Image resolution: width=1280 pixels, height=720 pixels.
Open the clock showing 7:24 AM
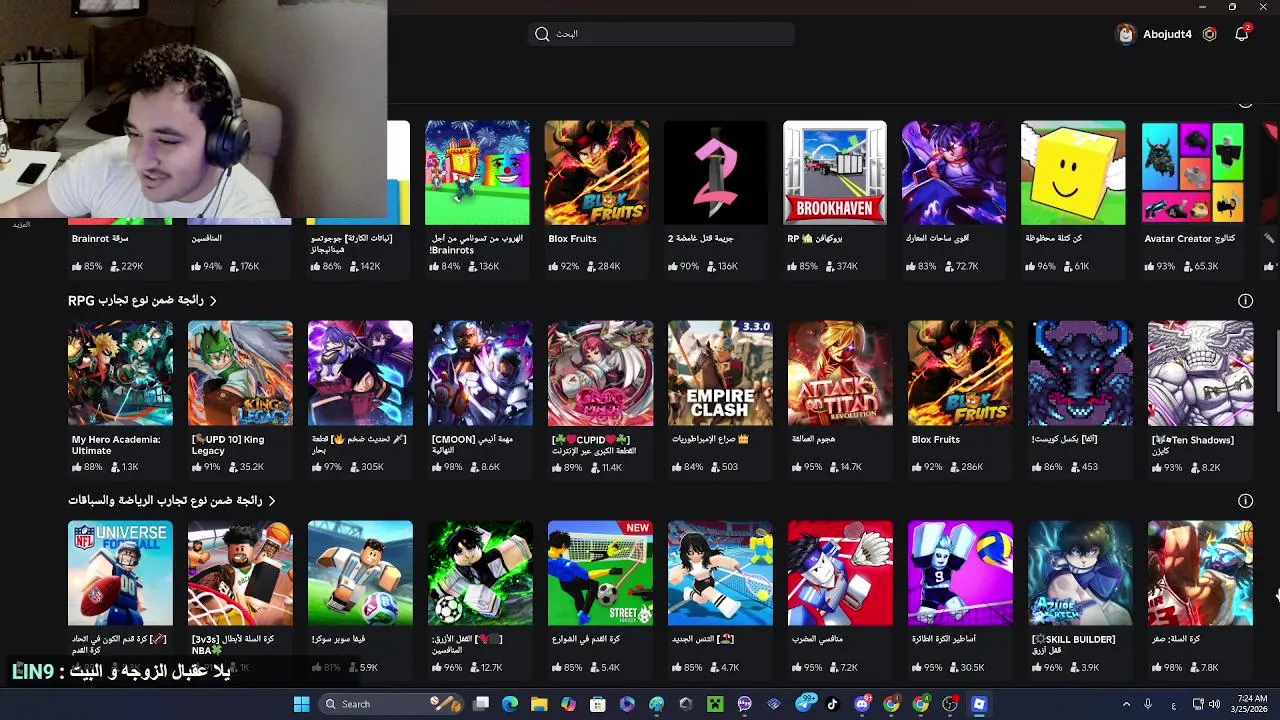(x=1253, y=704)
